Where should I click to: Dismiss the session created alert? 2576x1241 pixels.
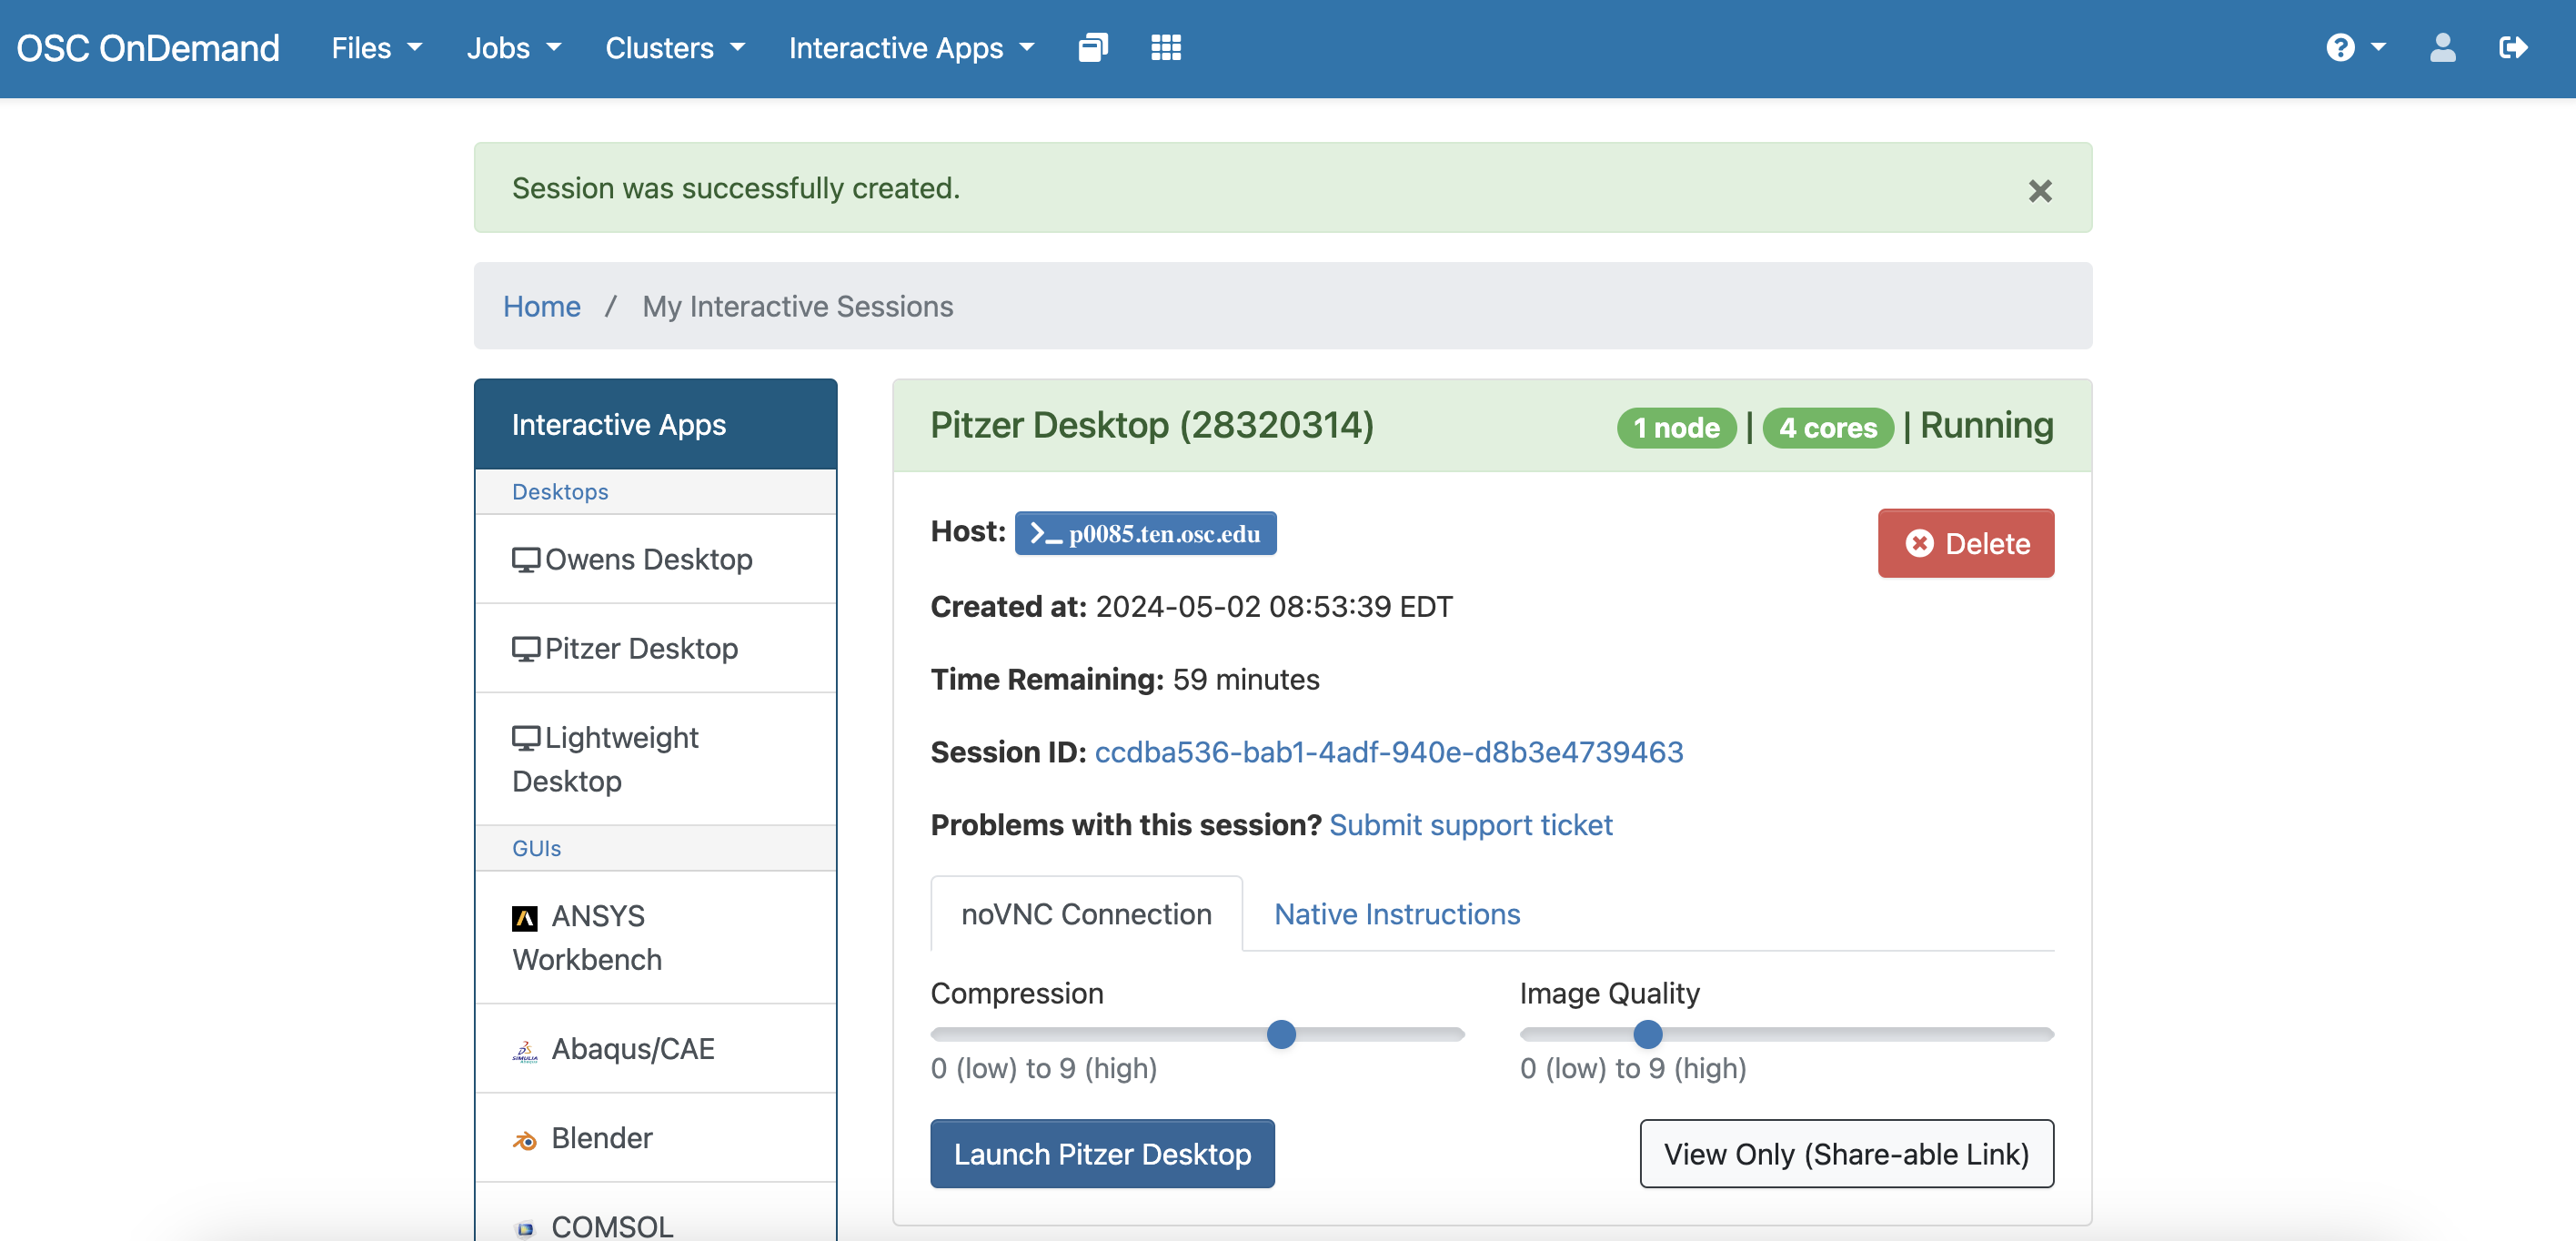click(2040, 190)
